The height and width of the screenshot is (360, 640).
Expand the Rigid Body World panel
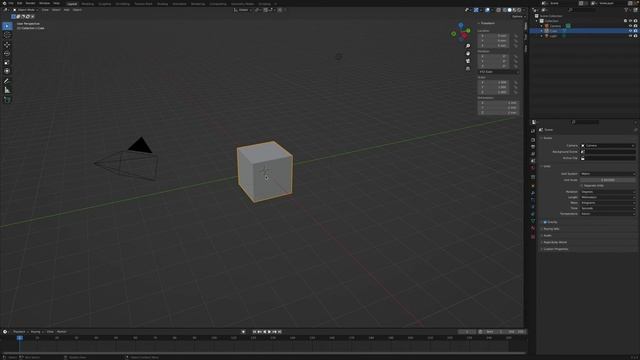pos(555,242)
